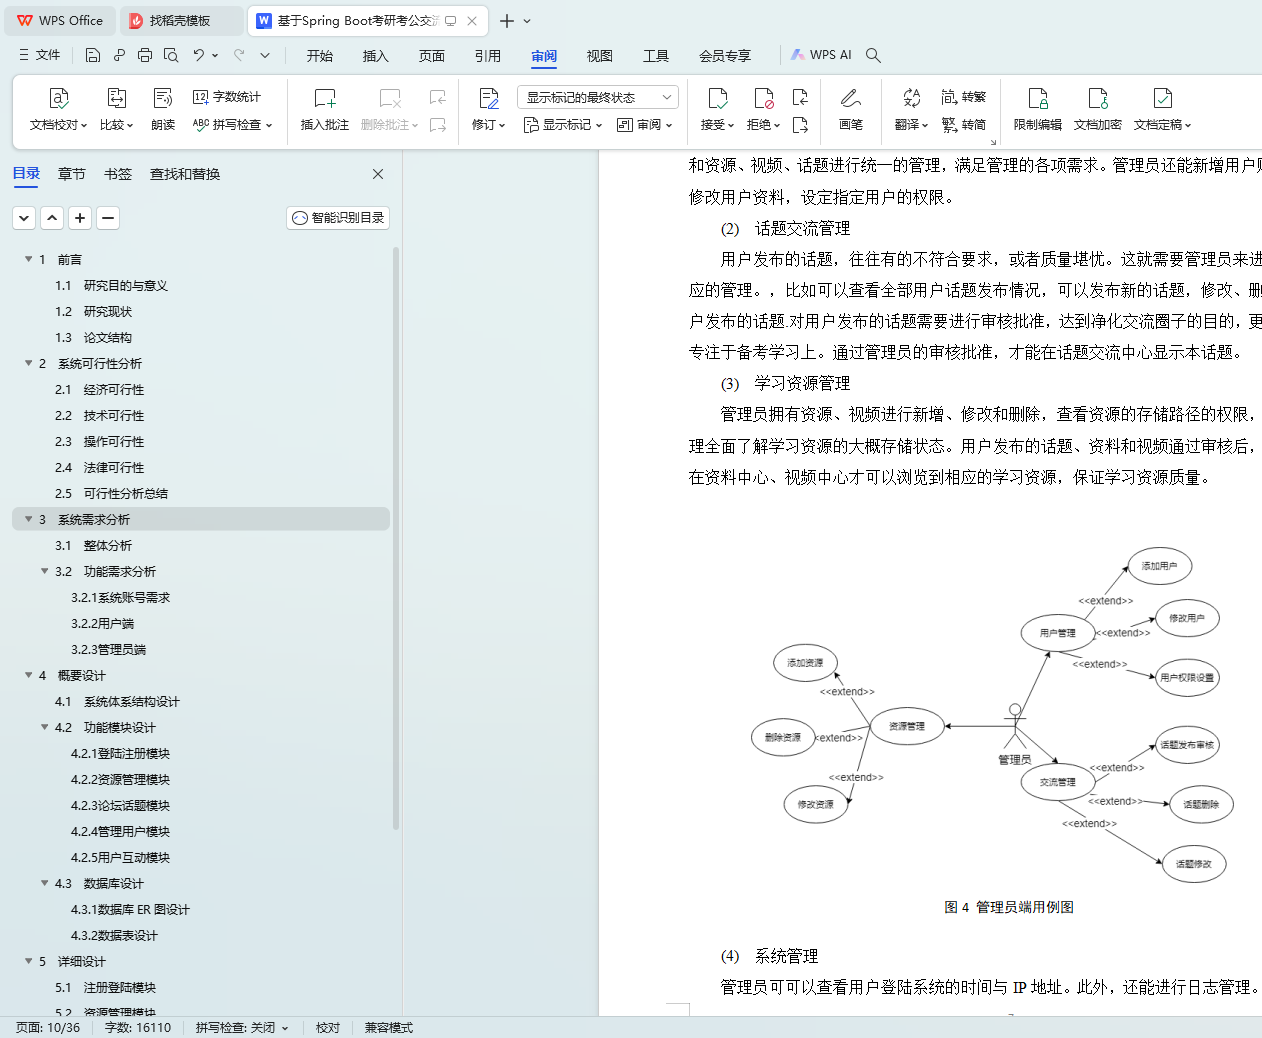Open the 显示标记 dropdown
The height and width of the screenshot is (1038, 1262).
point(563,125)
